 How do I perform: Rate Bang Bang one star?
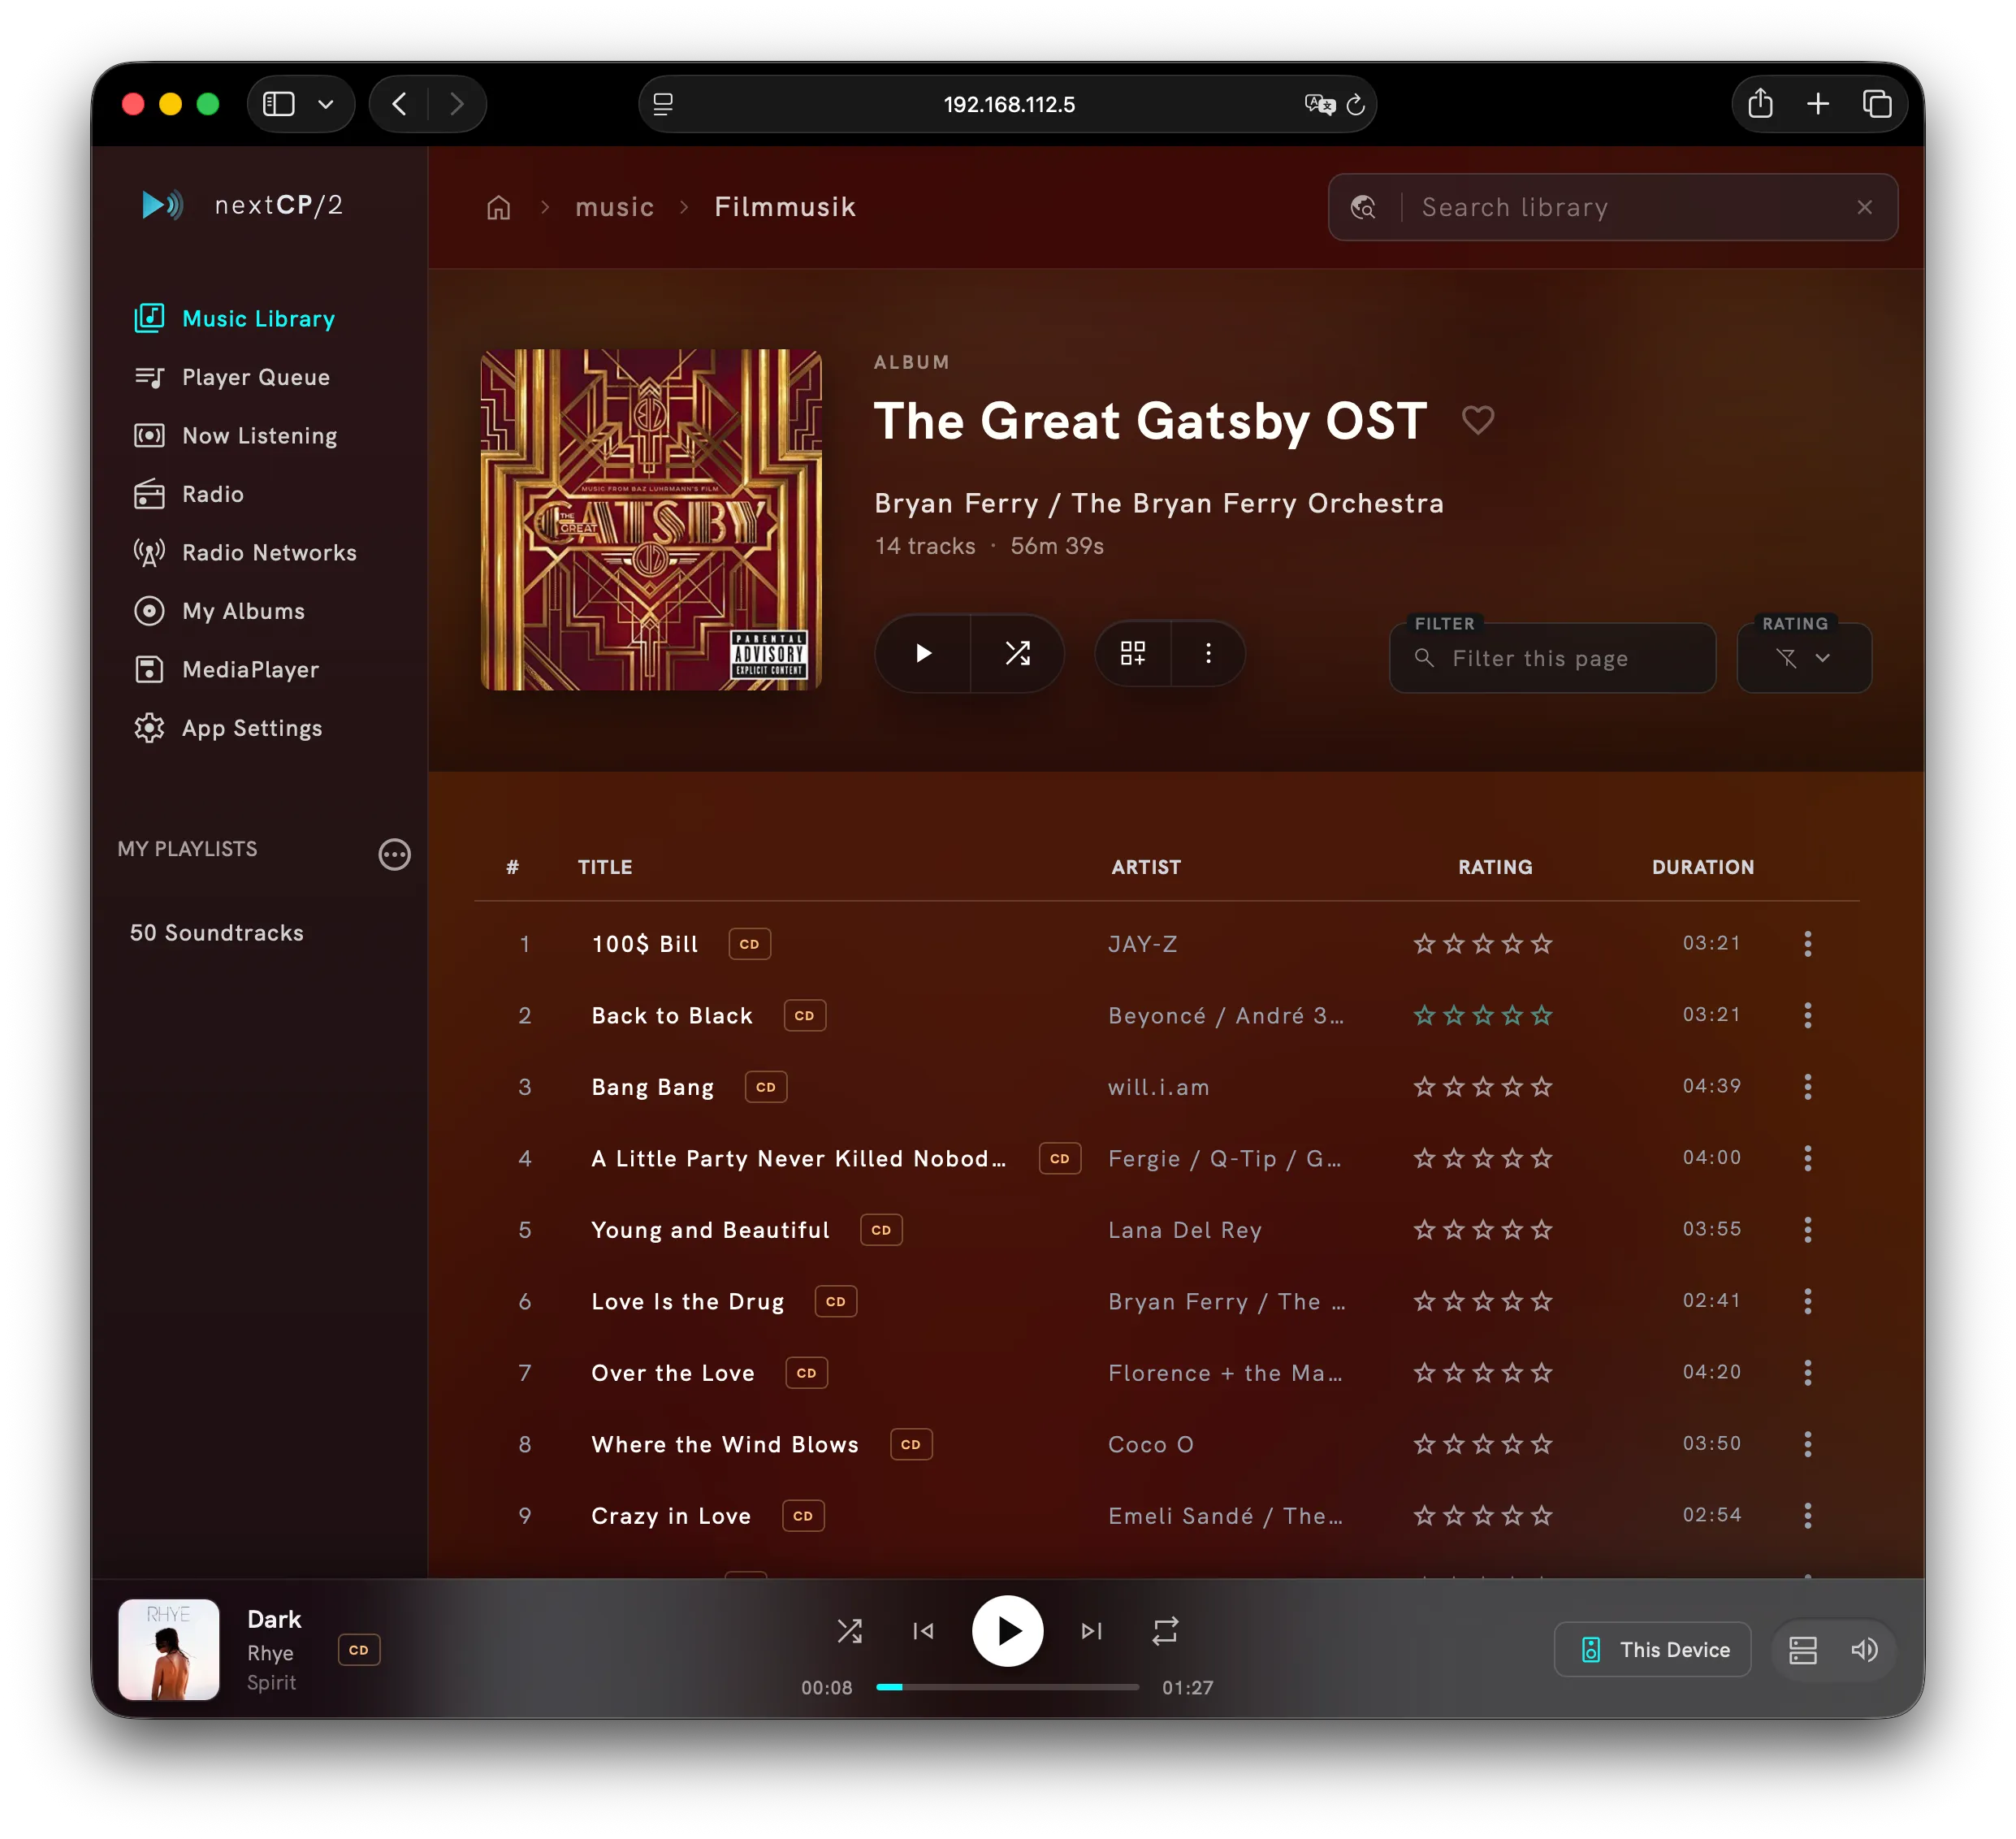pos(1424,1086)
